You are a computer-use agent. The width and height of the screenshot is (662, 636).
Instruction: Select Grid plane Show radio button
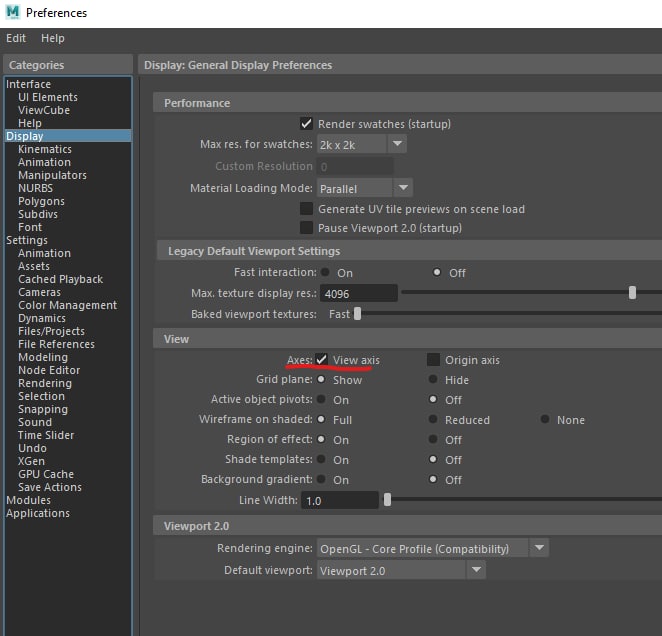321,379
